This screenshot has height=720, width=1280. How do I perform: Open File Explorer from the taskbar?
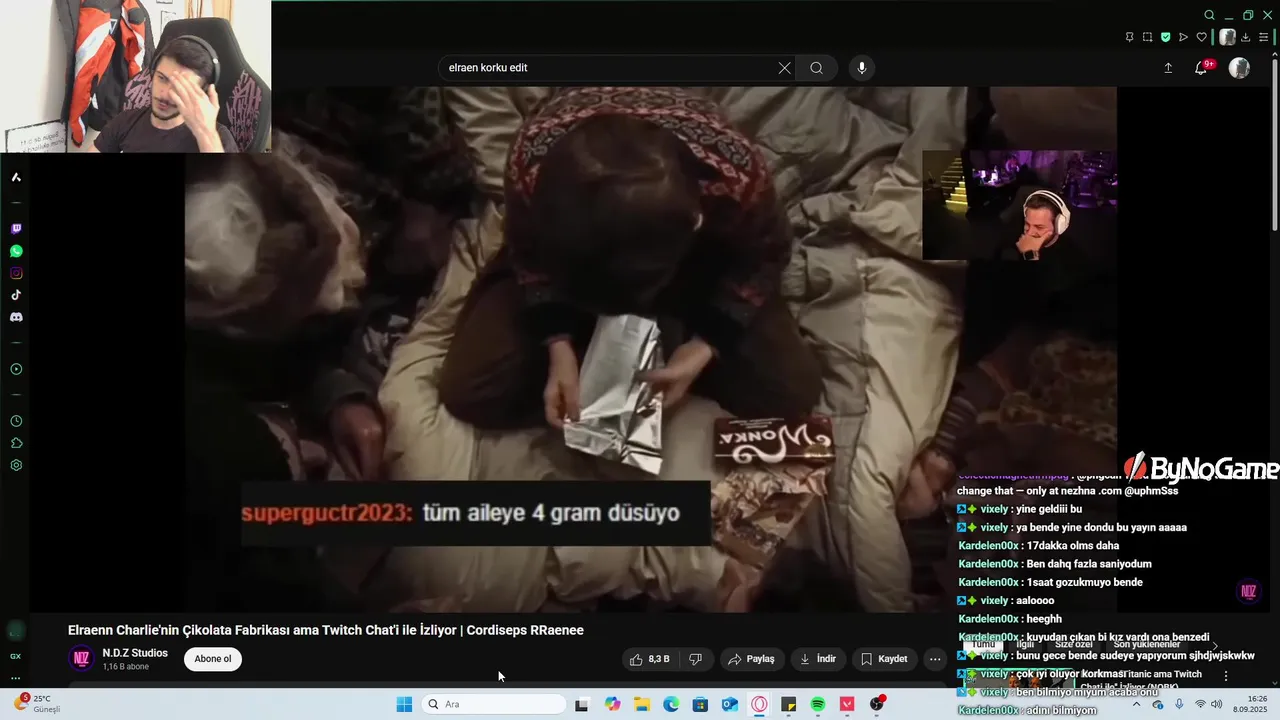coord(641,704)
